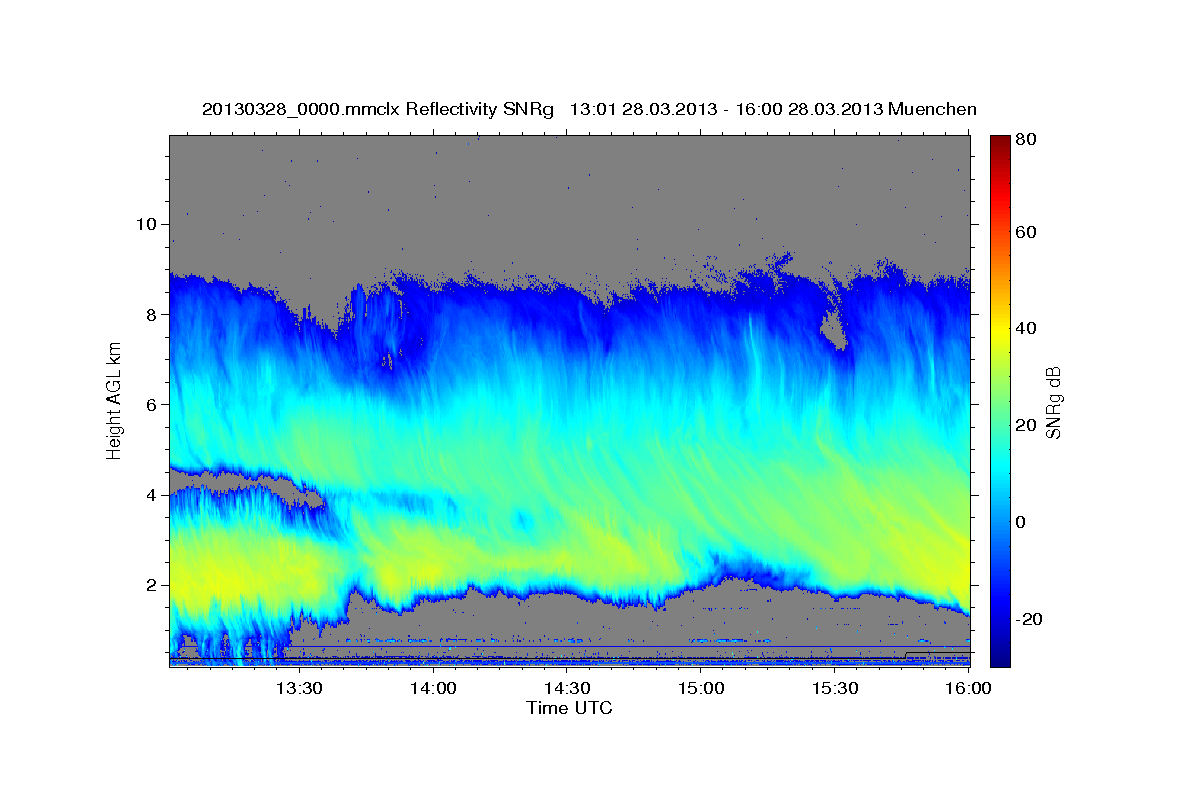
Task: Click the height tick label 10
Action: click(146, 224)
